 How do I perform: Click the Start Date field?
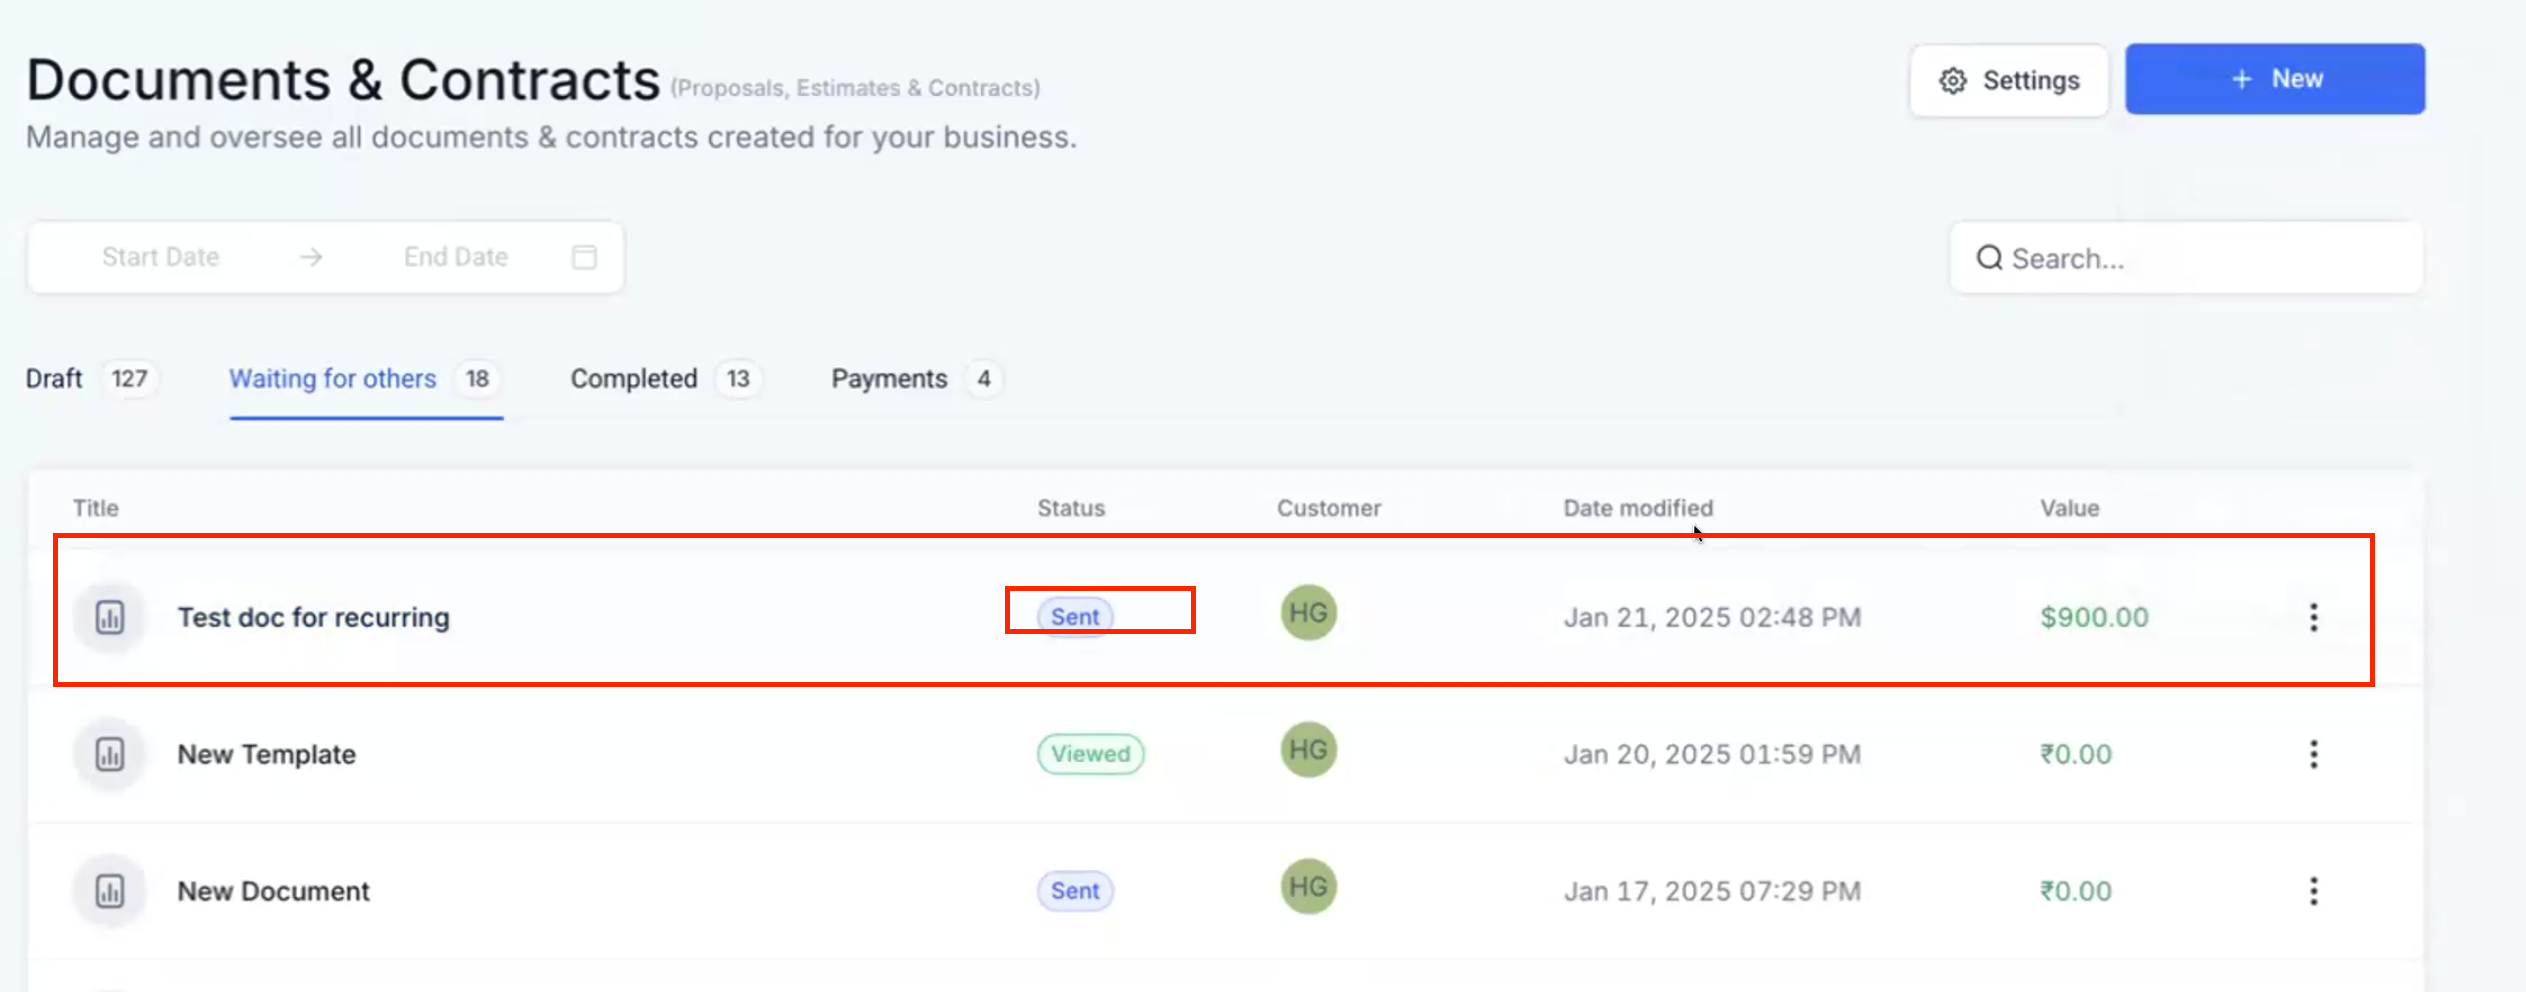160,257
